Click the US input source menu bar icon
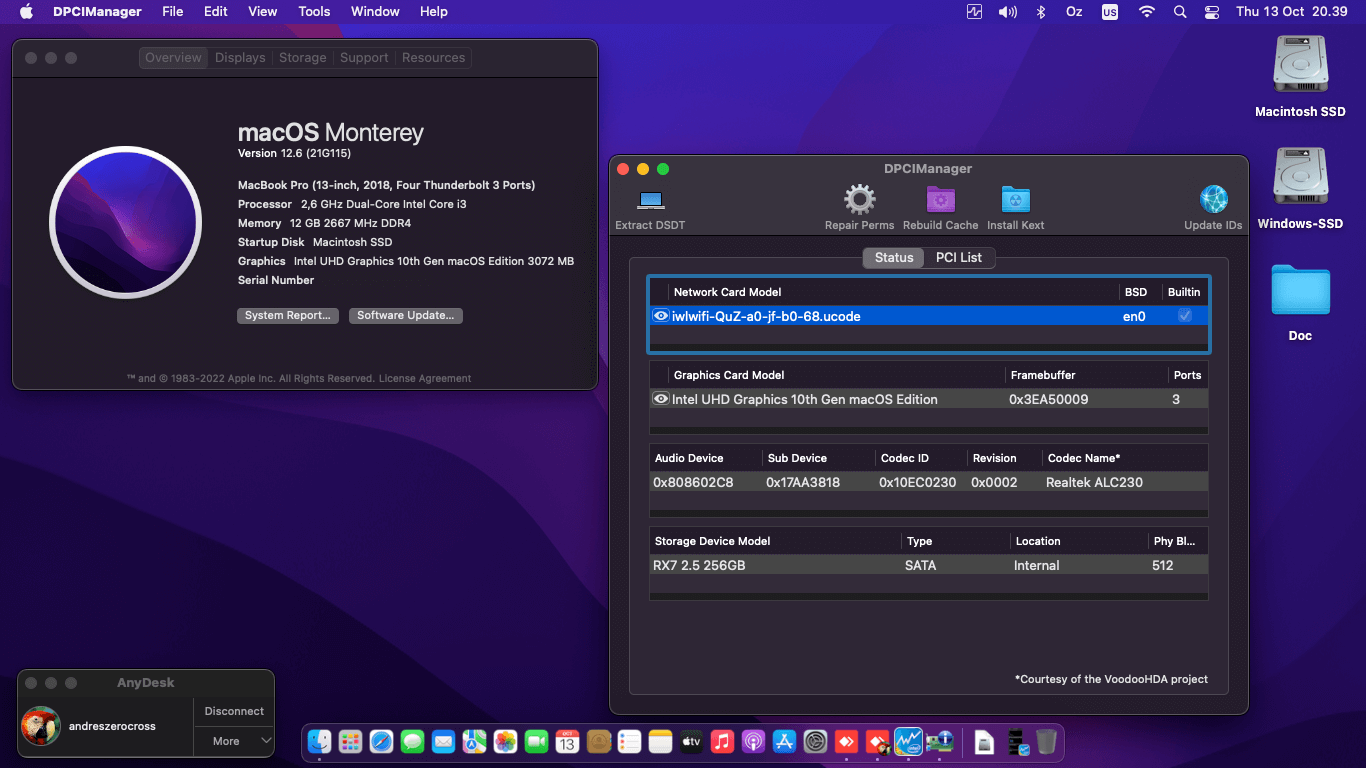Viewport: 1366px width, 768px height. click(1110, 12)
